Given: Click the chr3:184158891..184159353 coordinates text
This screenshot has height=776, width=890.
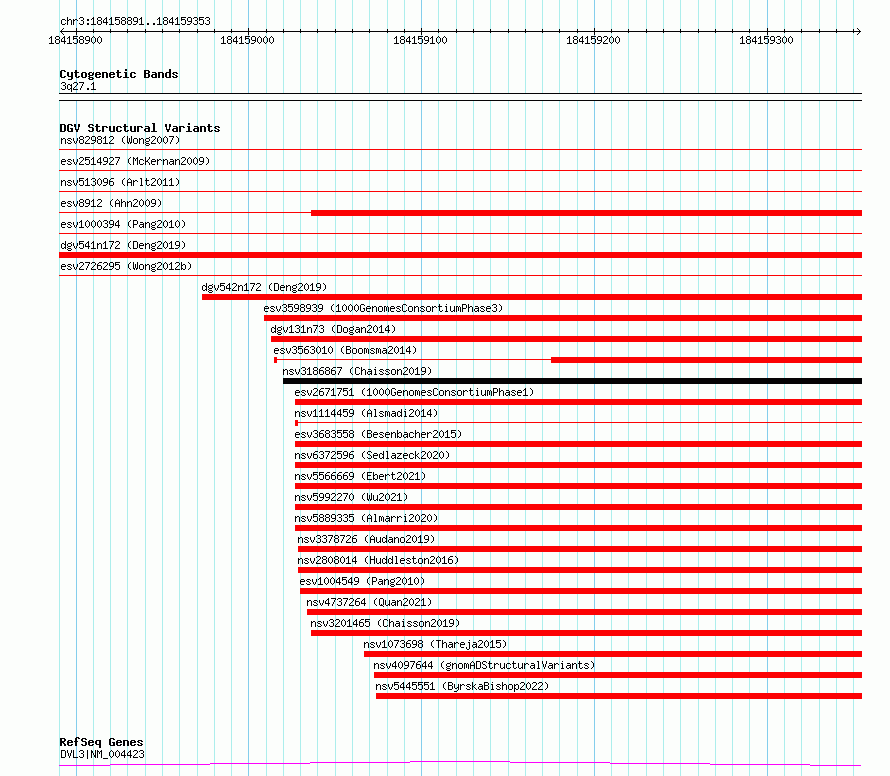Looking at the screenshot, I should [135, 21].
